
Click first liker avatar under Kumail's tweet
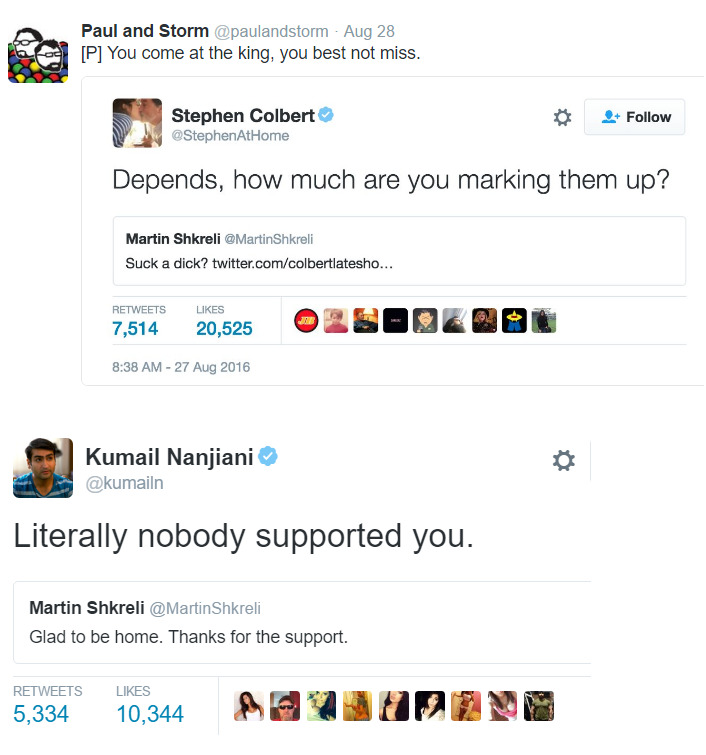(x=249, y=706)
